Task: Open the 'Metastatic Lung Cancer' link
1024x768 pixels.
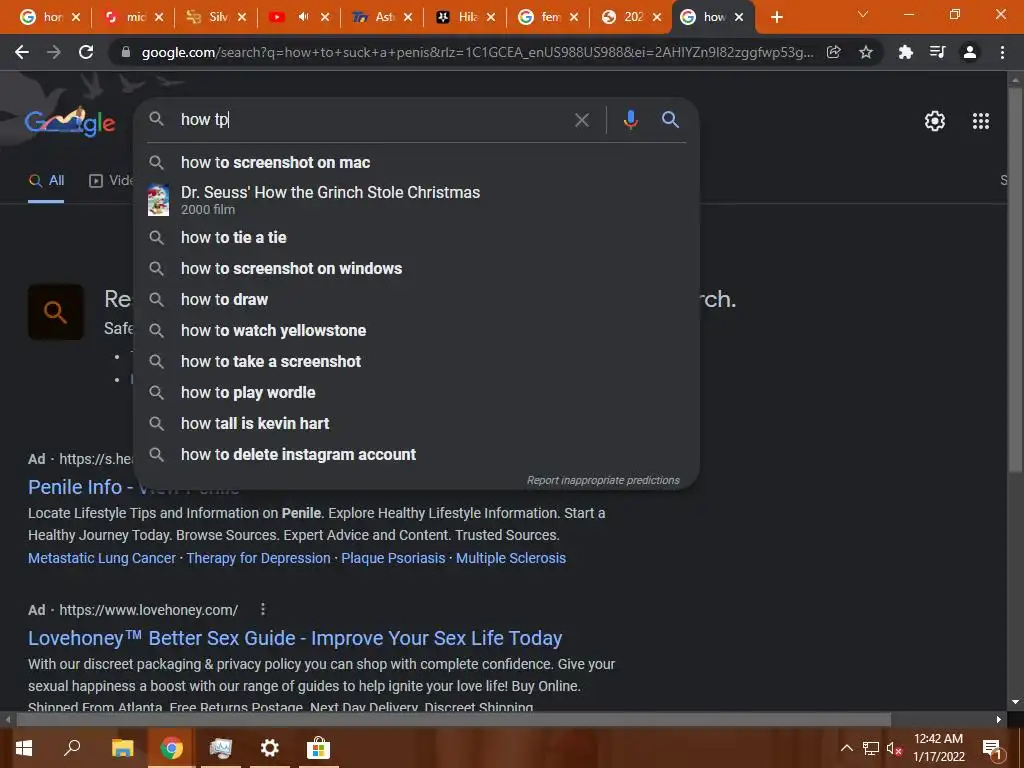Action: (102, 558)
